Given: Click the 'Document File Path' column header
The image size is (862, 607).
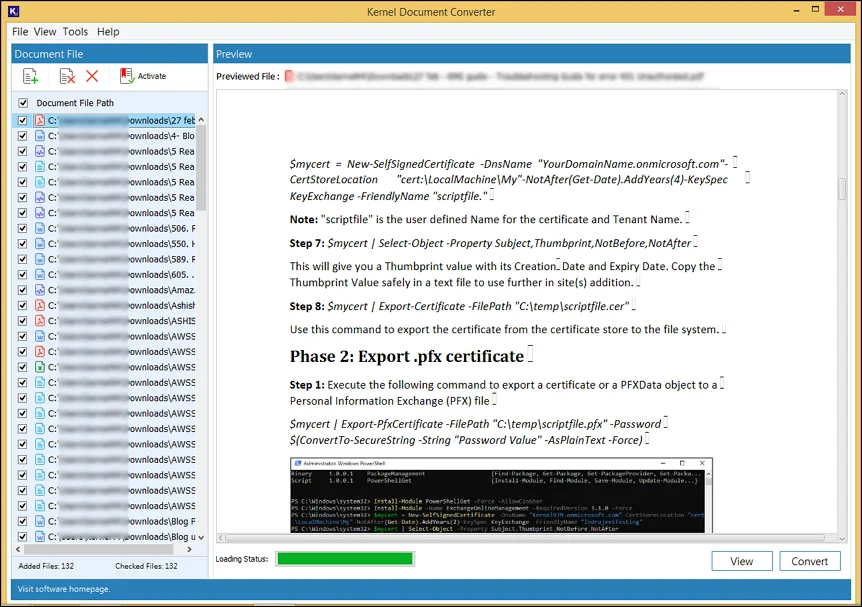Looking at the screenshot, I should click(75, 103).
